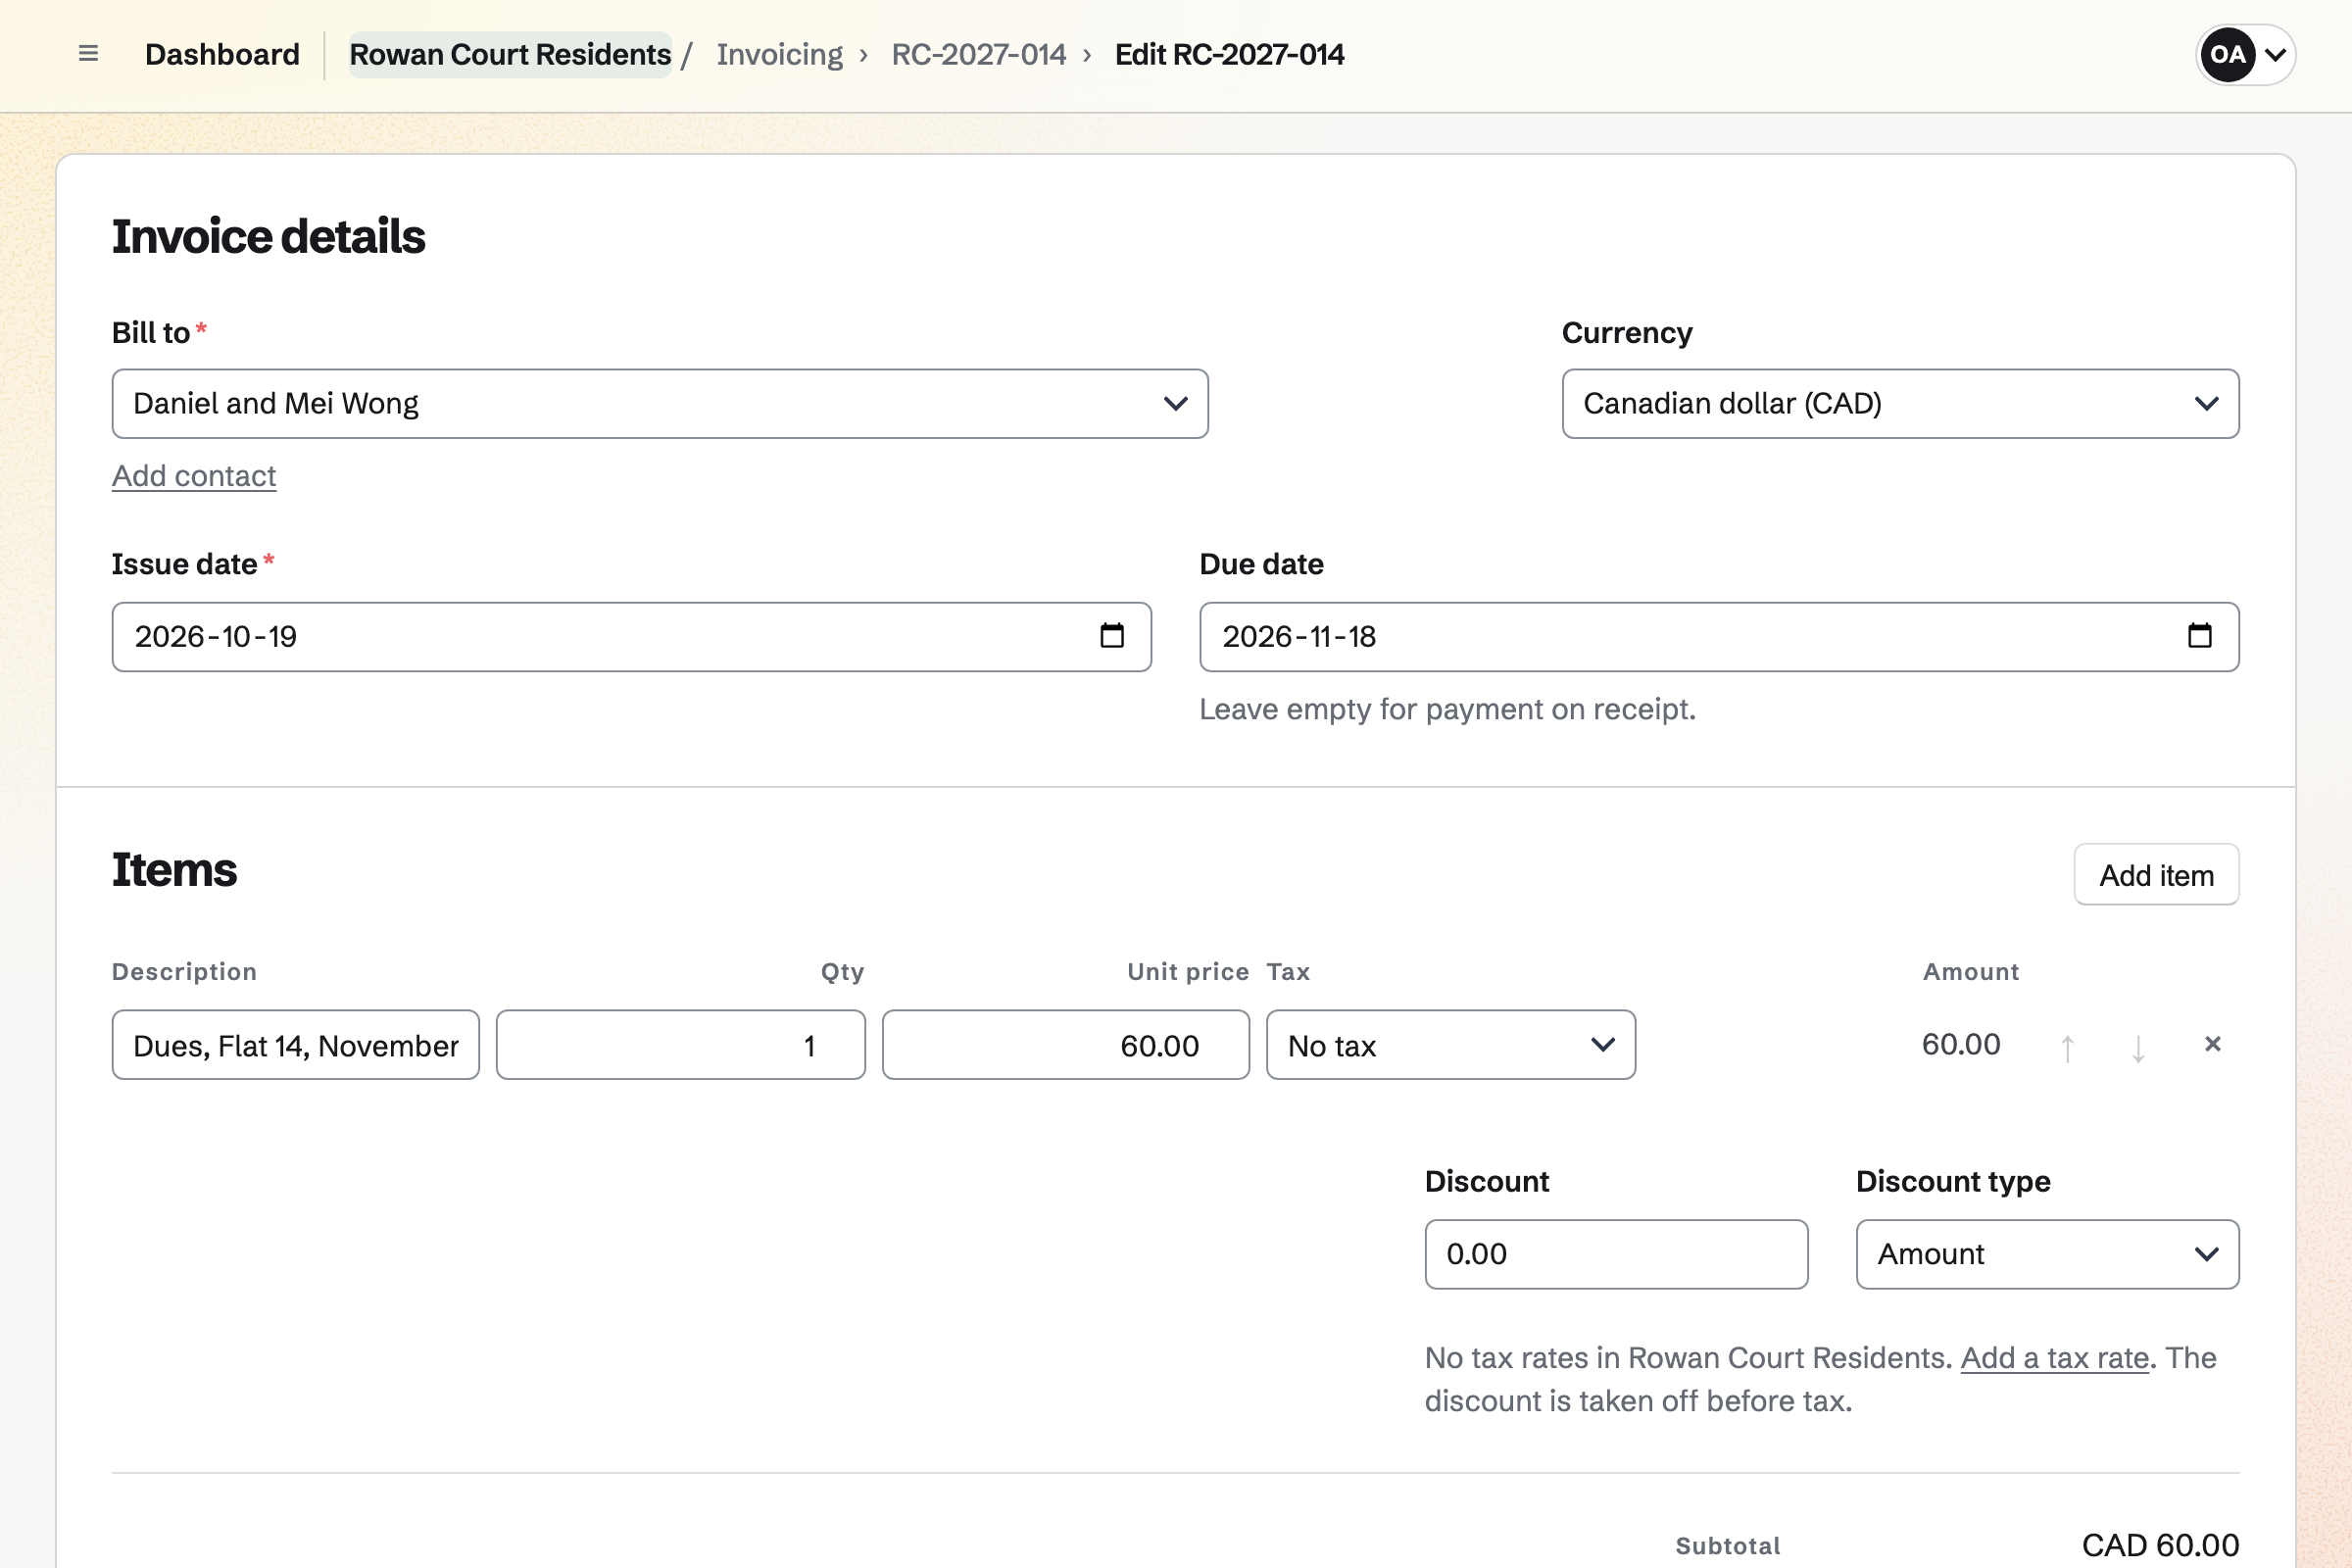Expand the Bill to contact dropdown
The height and width of the screenshot is (1568, 2352).
coord(660,404)
